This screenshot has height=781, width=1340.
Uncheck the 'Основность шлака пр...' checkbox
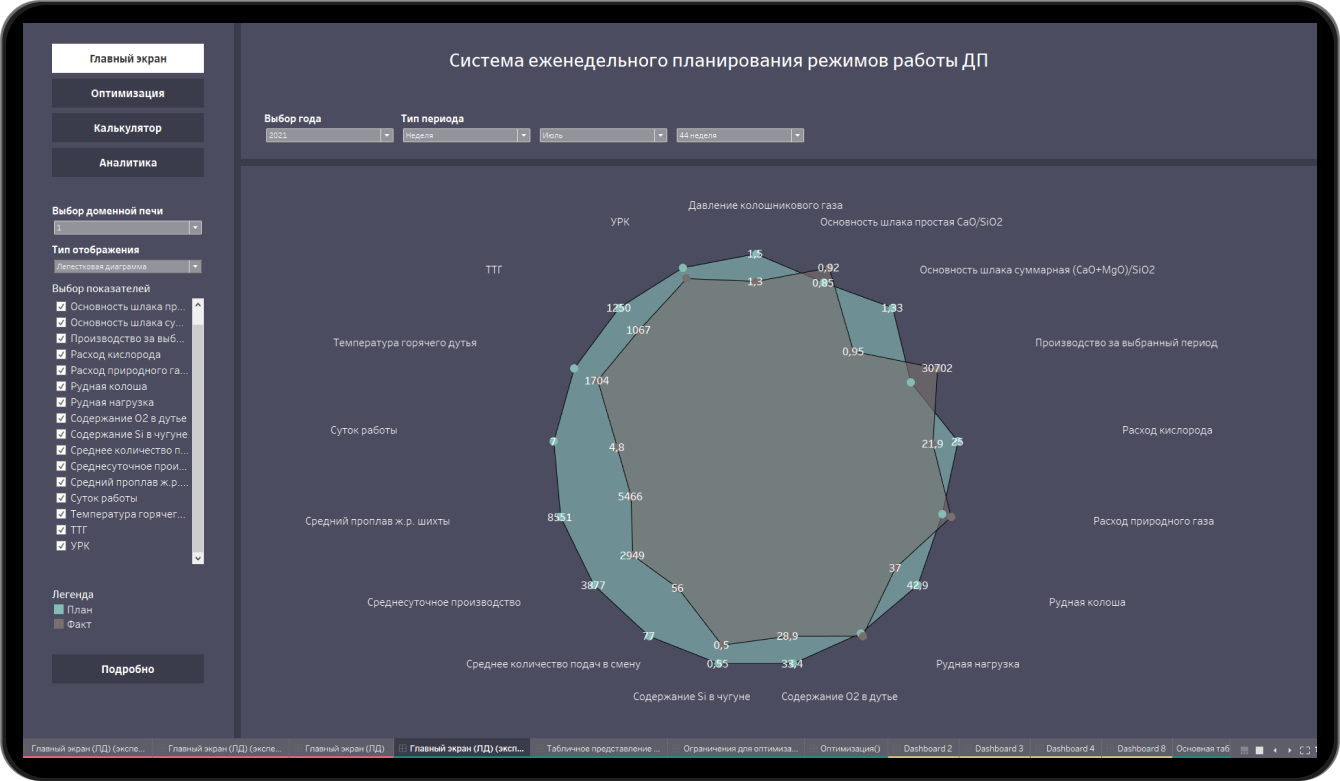coord(61,307)
